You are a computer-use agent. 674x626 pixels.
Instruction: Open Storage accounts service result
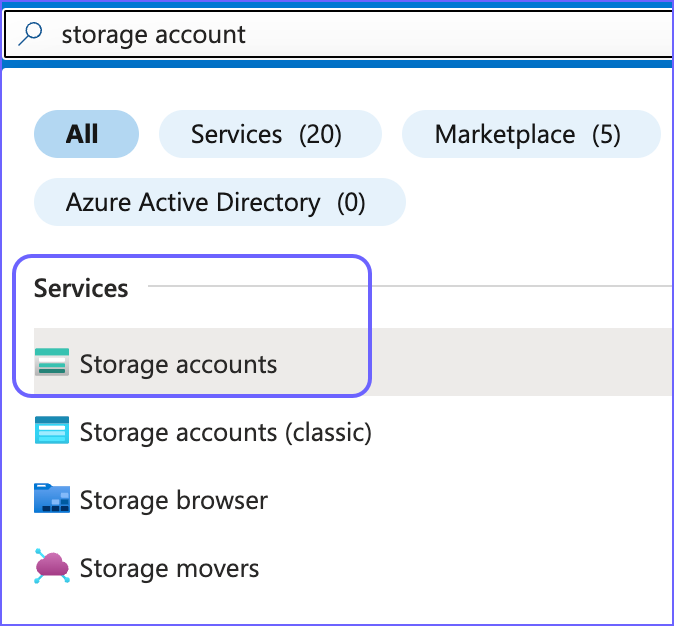point(178,364)
